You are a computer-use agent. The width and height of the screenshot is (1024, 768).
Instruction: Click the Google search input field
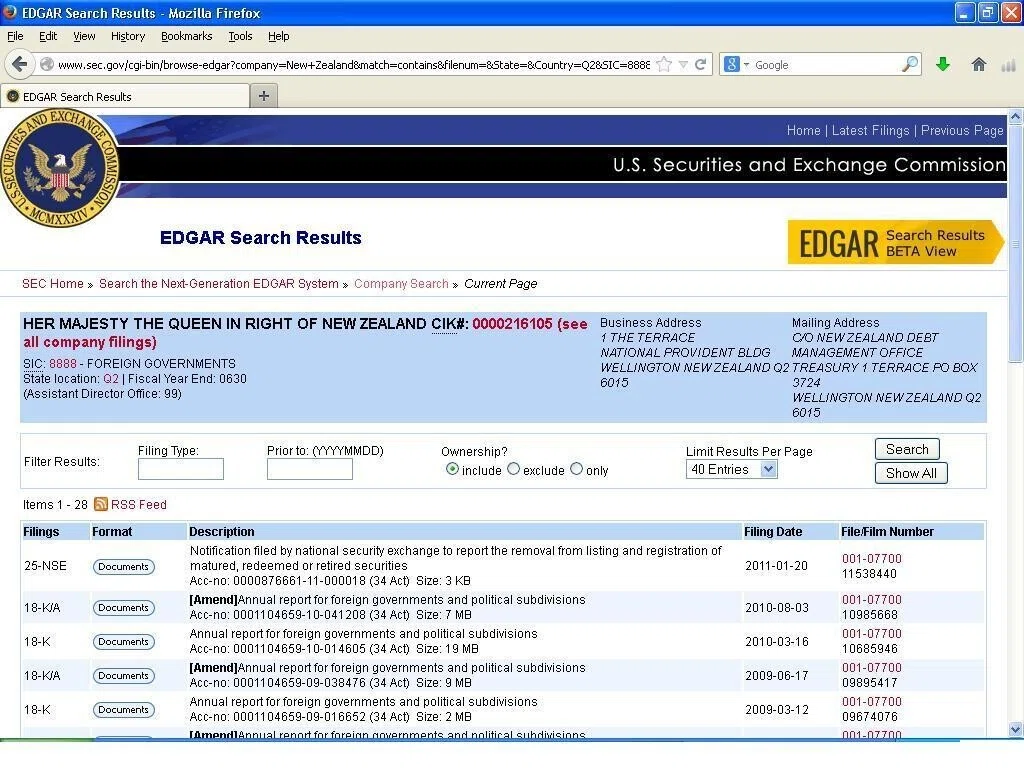tap(825, 65)
